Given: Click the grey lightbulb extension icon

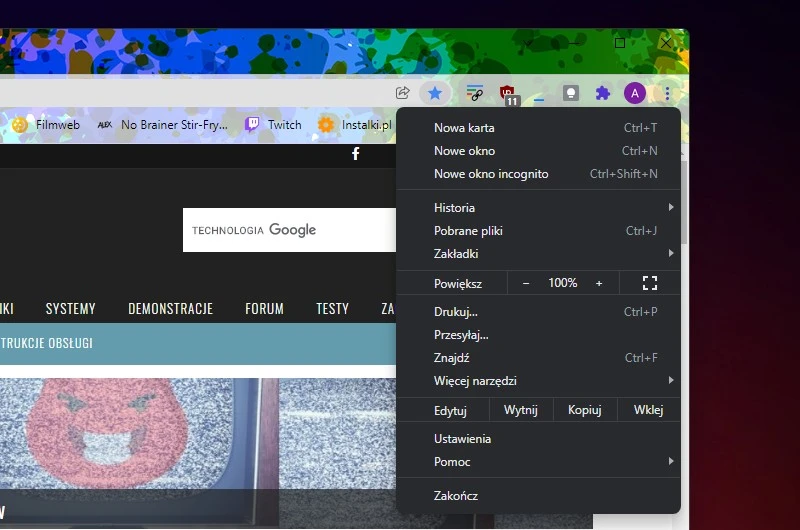Looking at the screenshot, I should 570,93.
